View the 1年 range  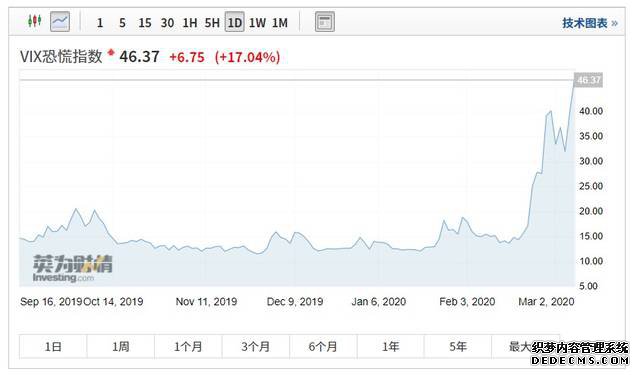click(x=391, y=346)
